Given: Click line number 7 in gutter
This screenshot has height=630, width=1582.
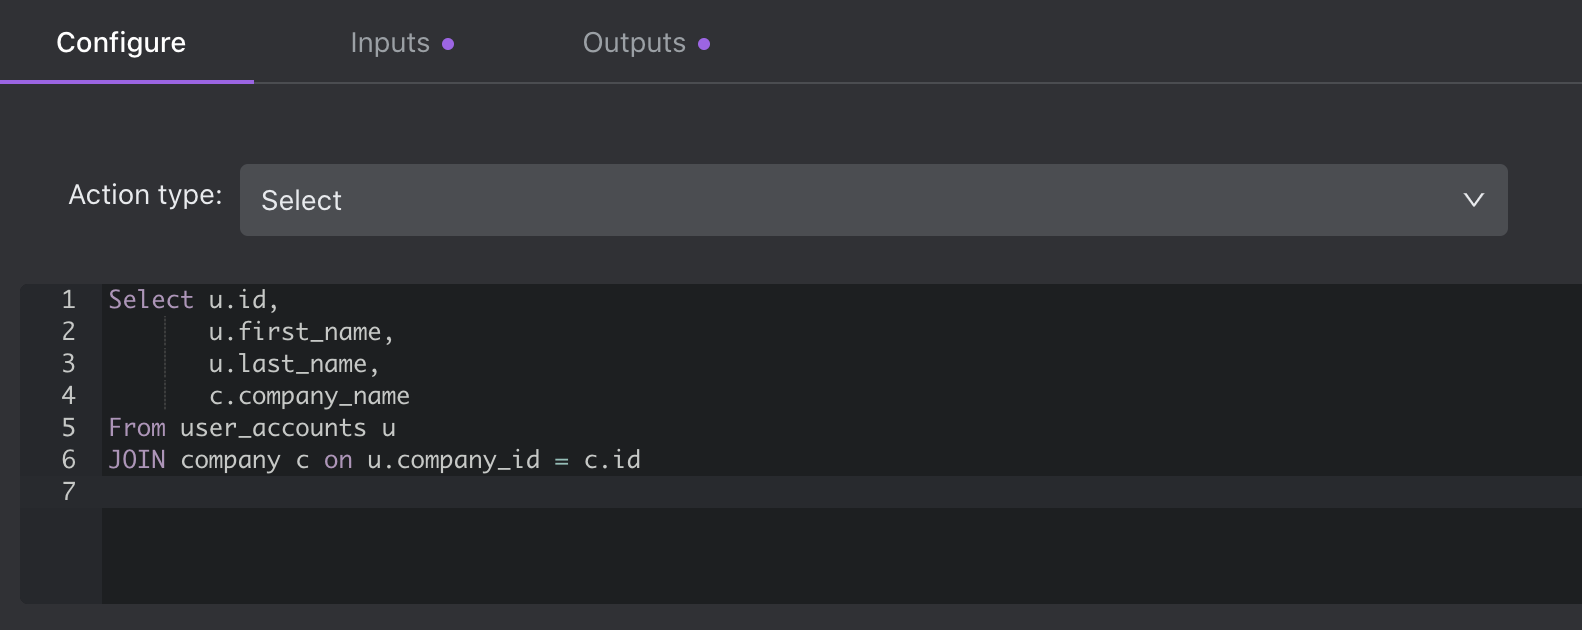Looking at the screenshot, I should 68,492.
